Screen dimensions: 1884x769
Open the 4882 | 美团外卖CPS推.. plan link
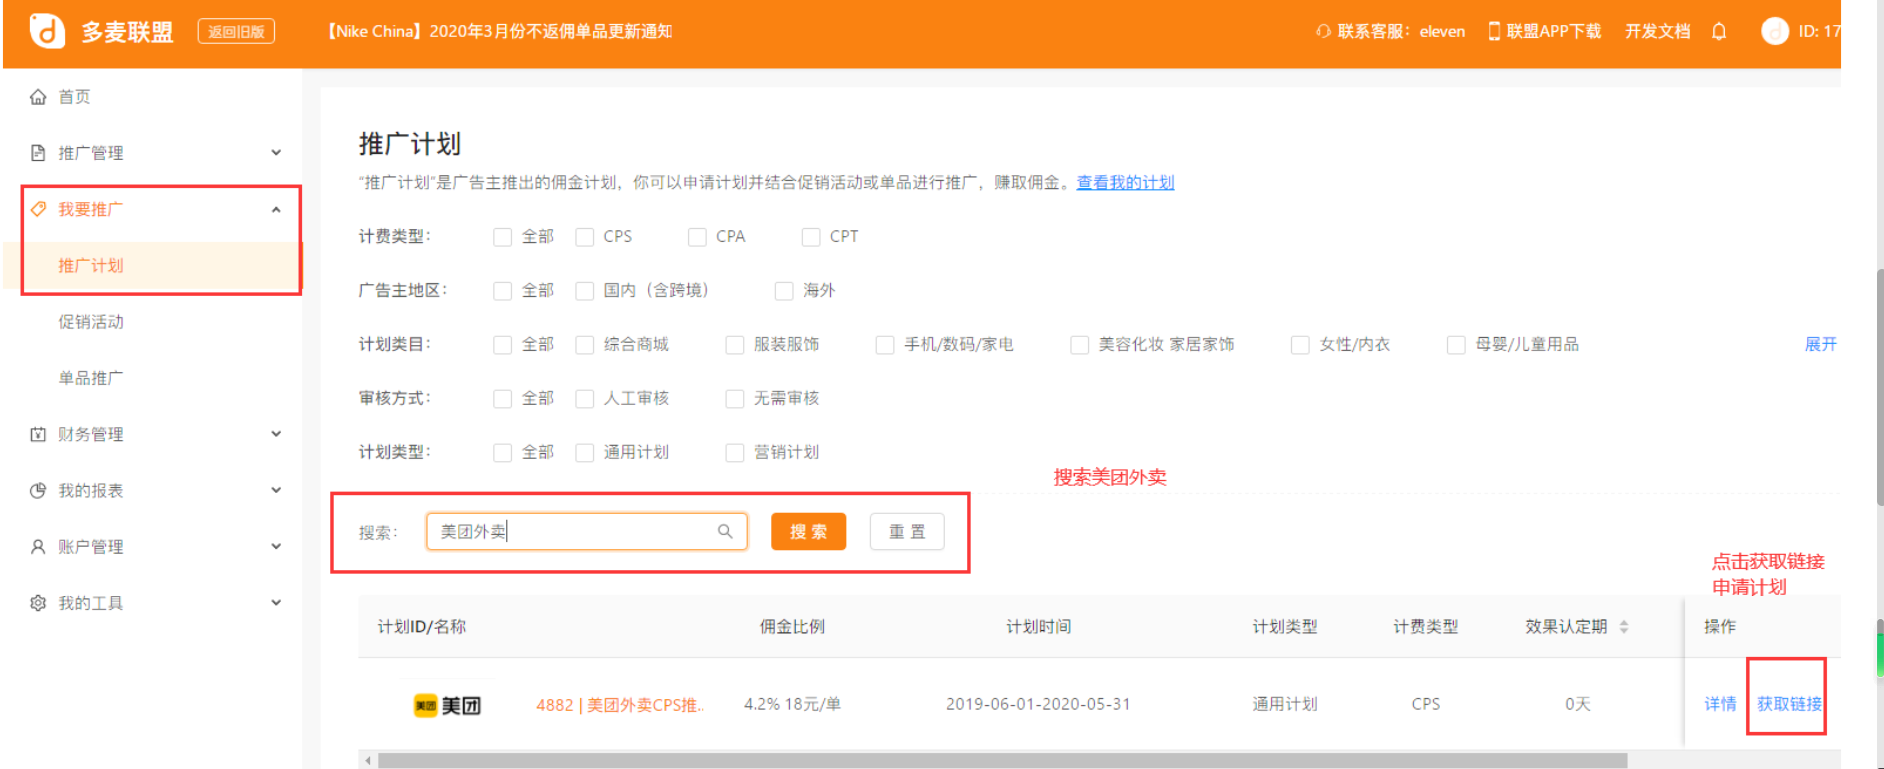point(620,705)
